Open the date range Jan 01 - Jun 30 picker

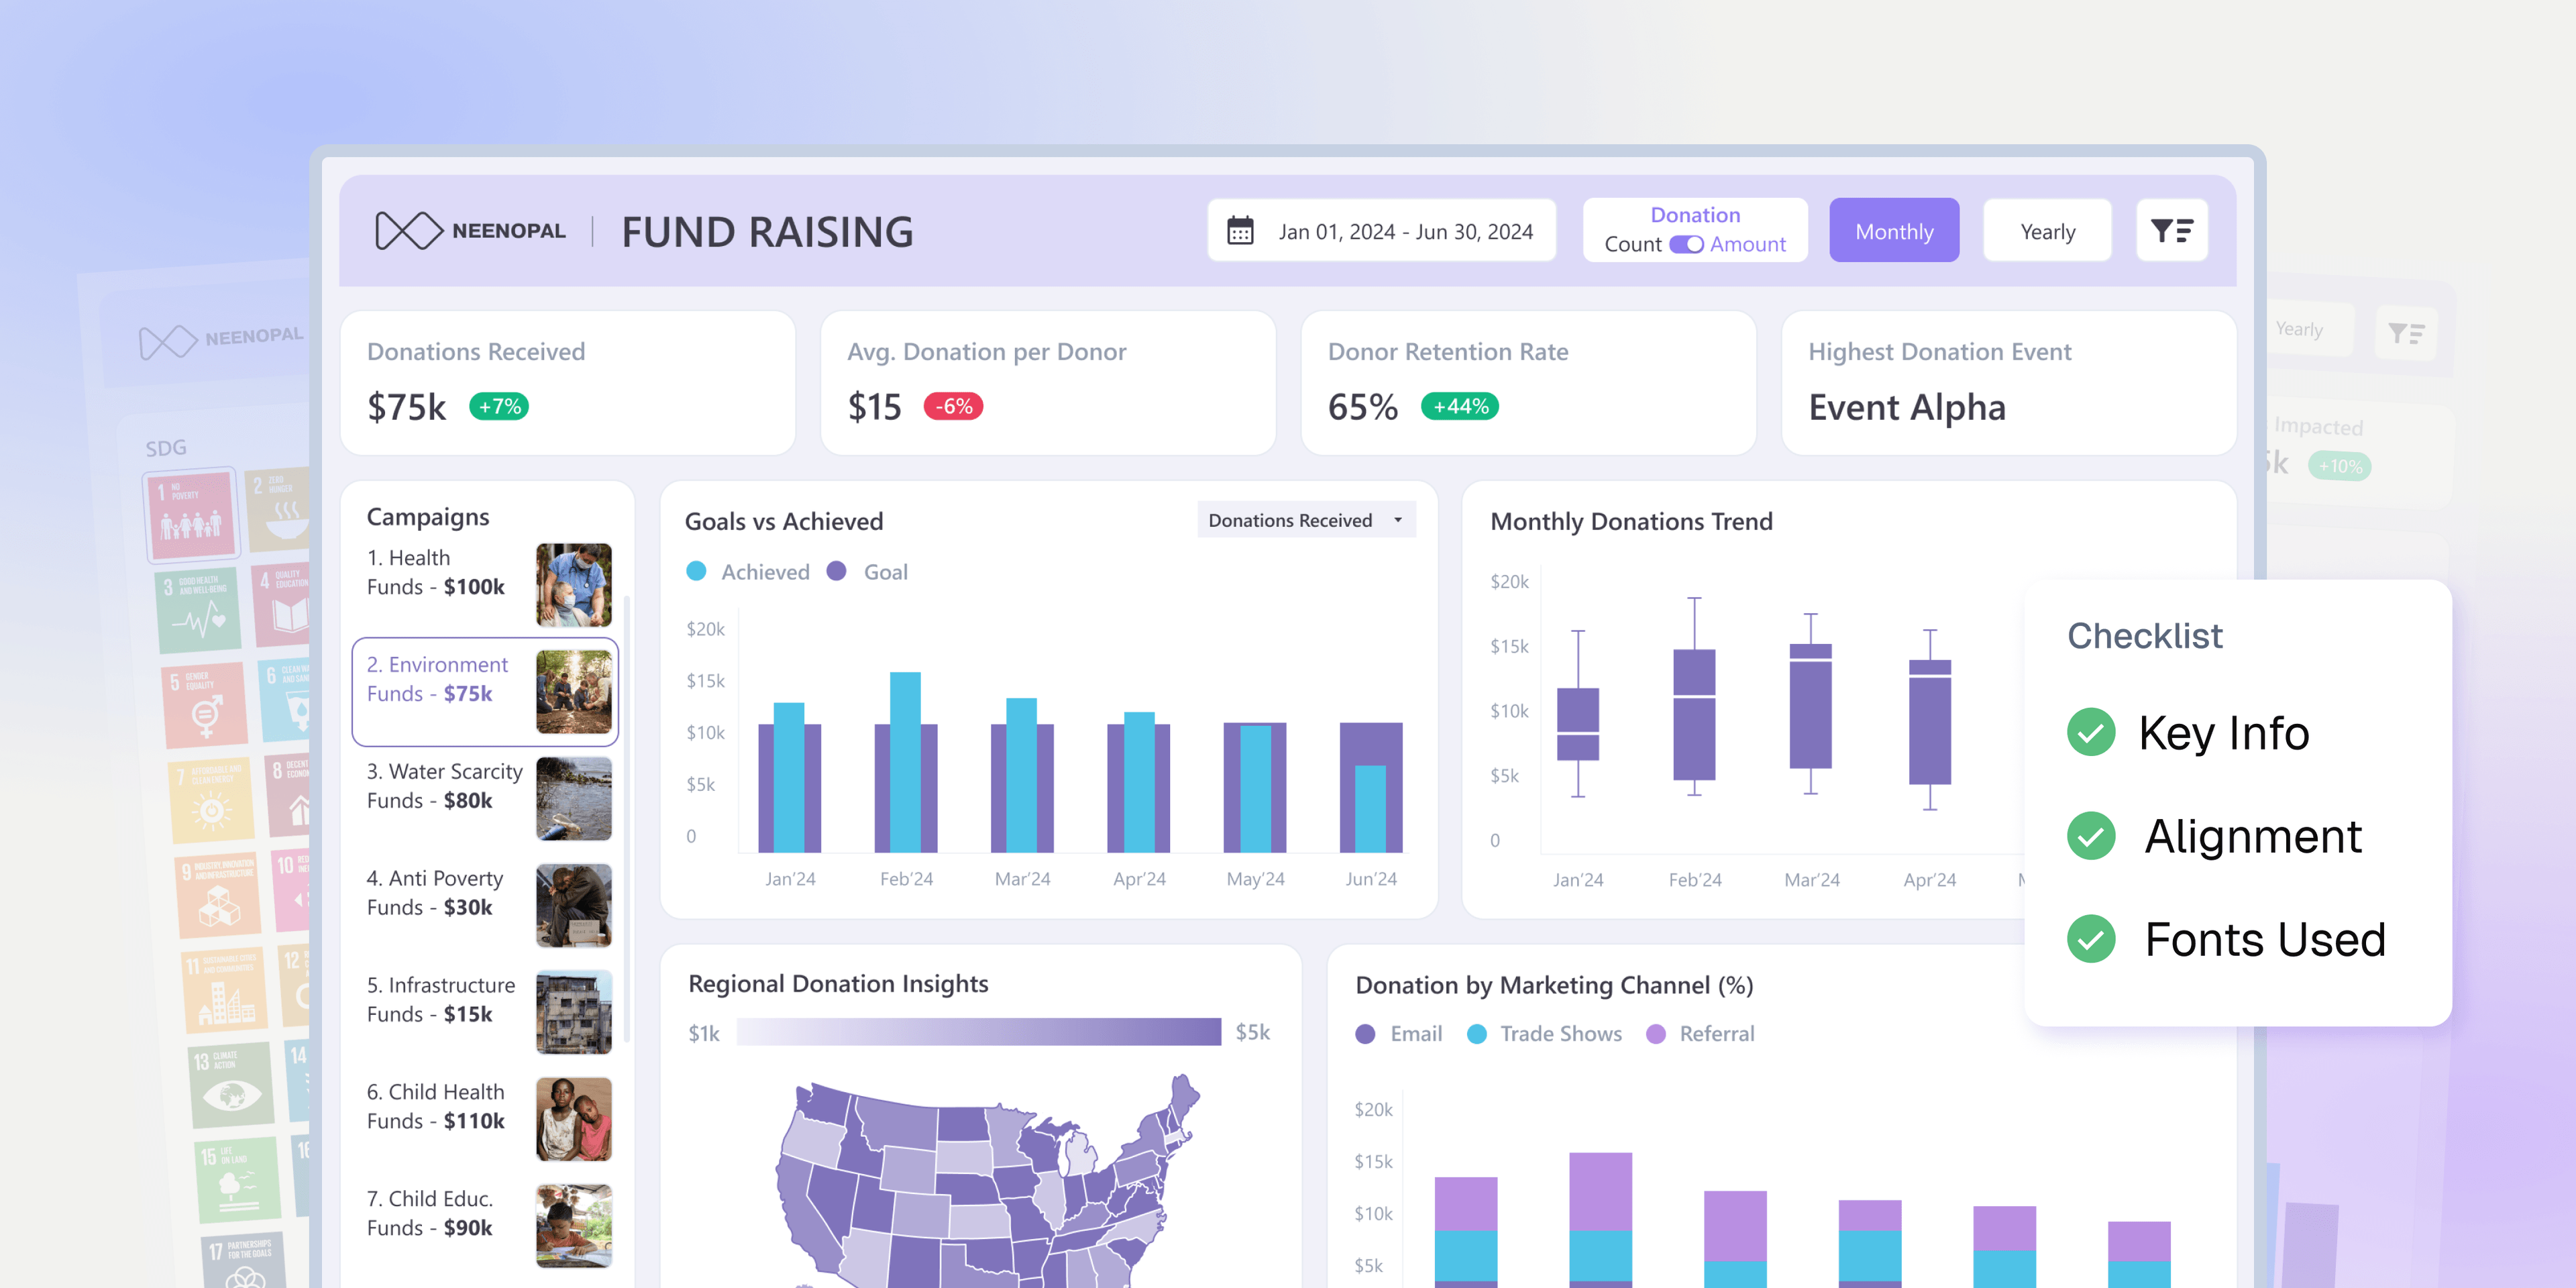click(x=1381, y=231)
